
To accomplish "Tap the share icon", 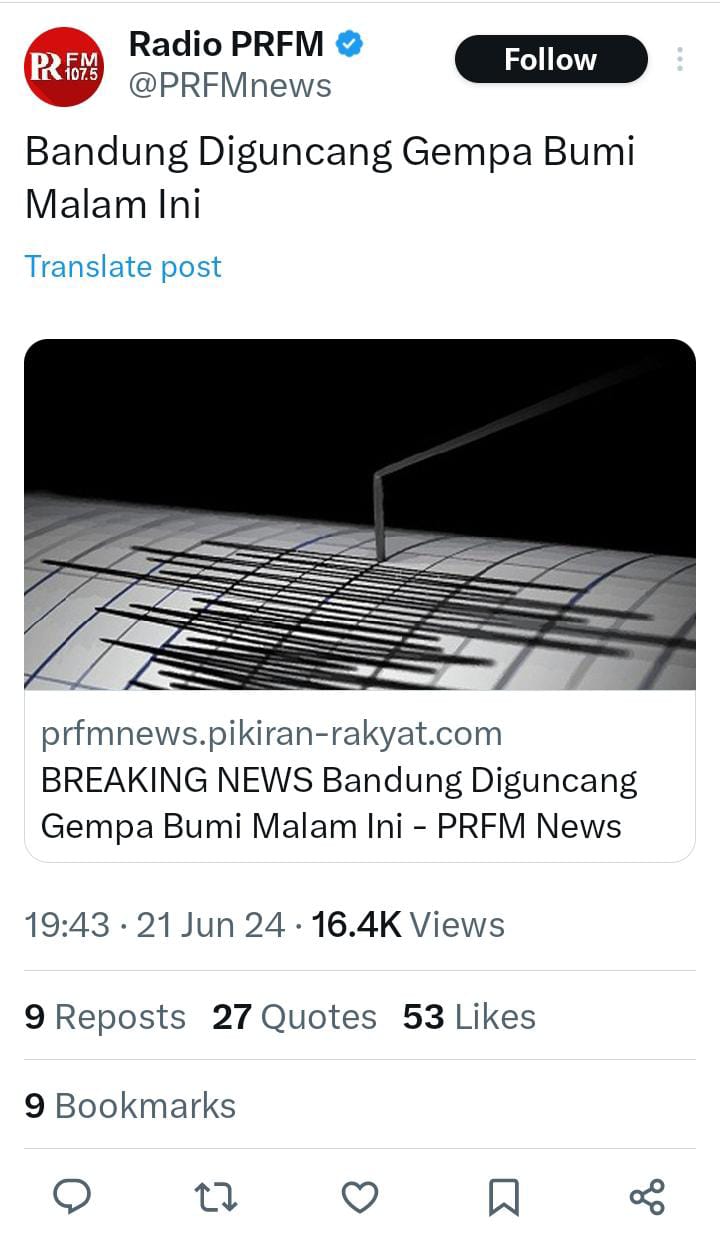I will coord(647,1196).
